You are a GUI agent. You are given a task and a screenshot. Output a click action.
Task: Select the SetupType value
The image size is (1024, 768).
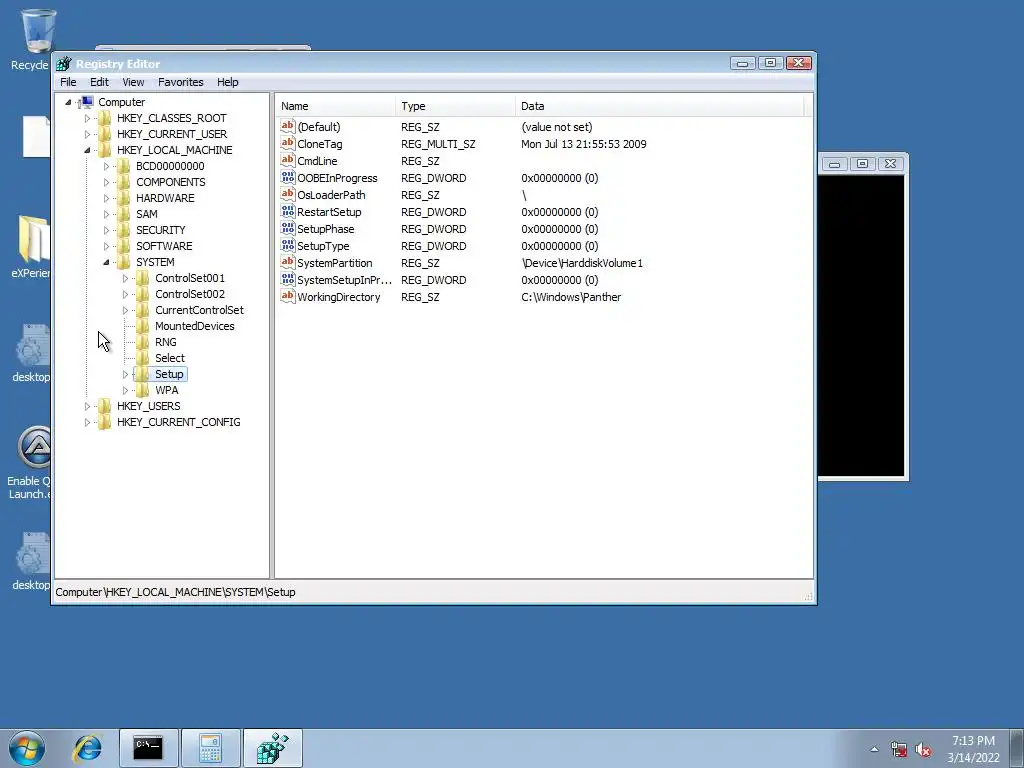coord(323,246)
